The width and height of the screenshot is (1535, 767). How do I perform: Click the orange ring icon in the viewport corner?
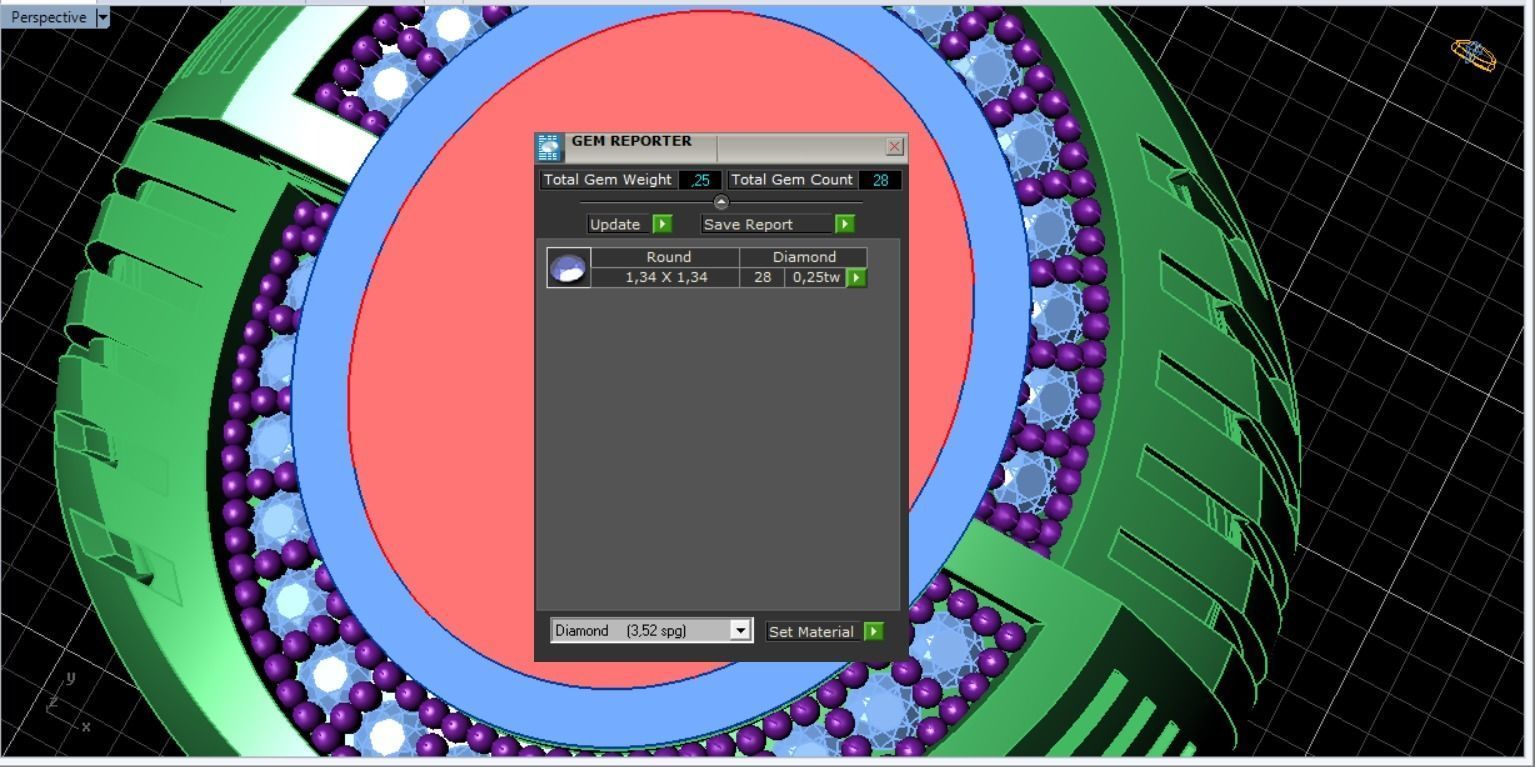[1475, 55]
